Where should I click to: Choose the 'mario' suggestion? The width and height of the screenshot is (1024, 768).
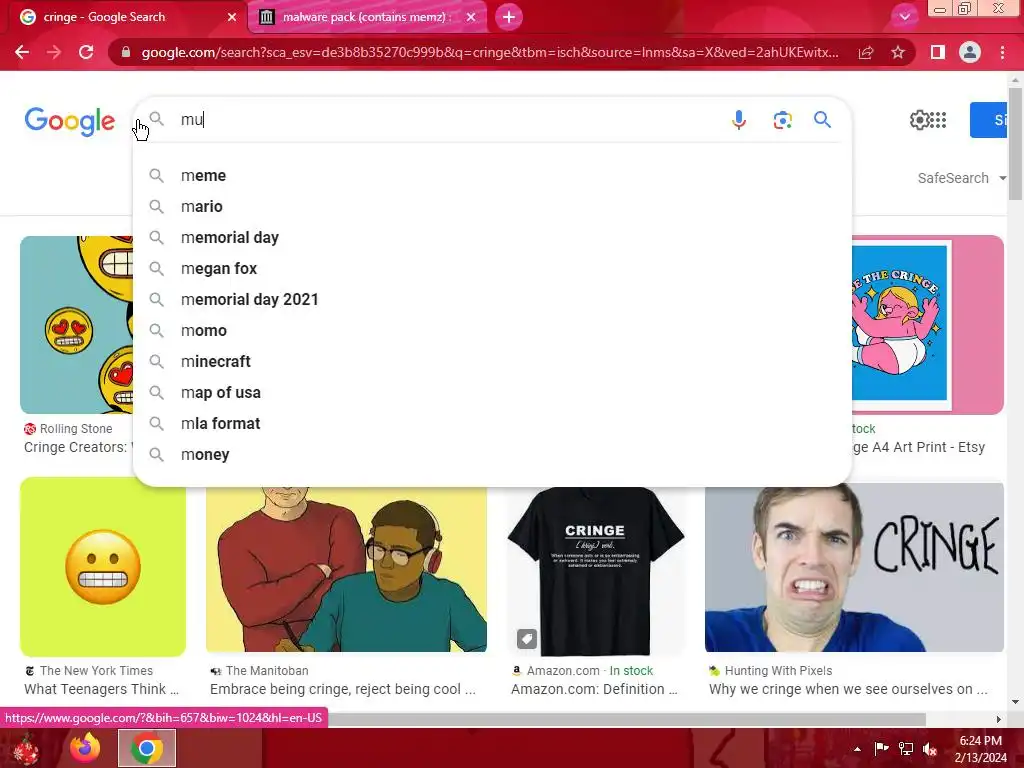point(492,206)
